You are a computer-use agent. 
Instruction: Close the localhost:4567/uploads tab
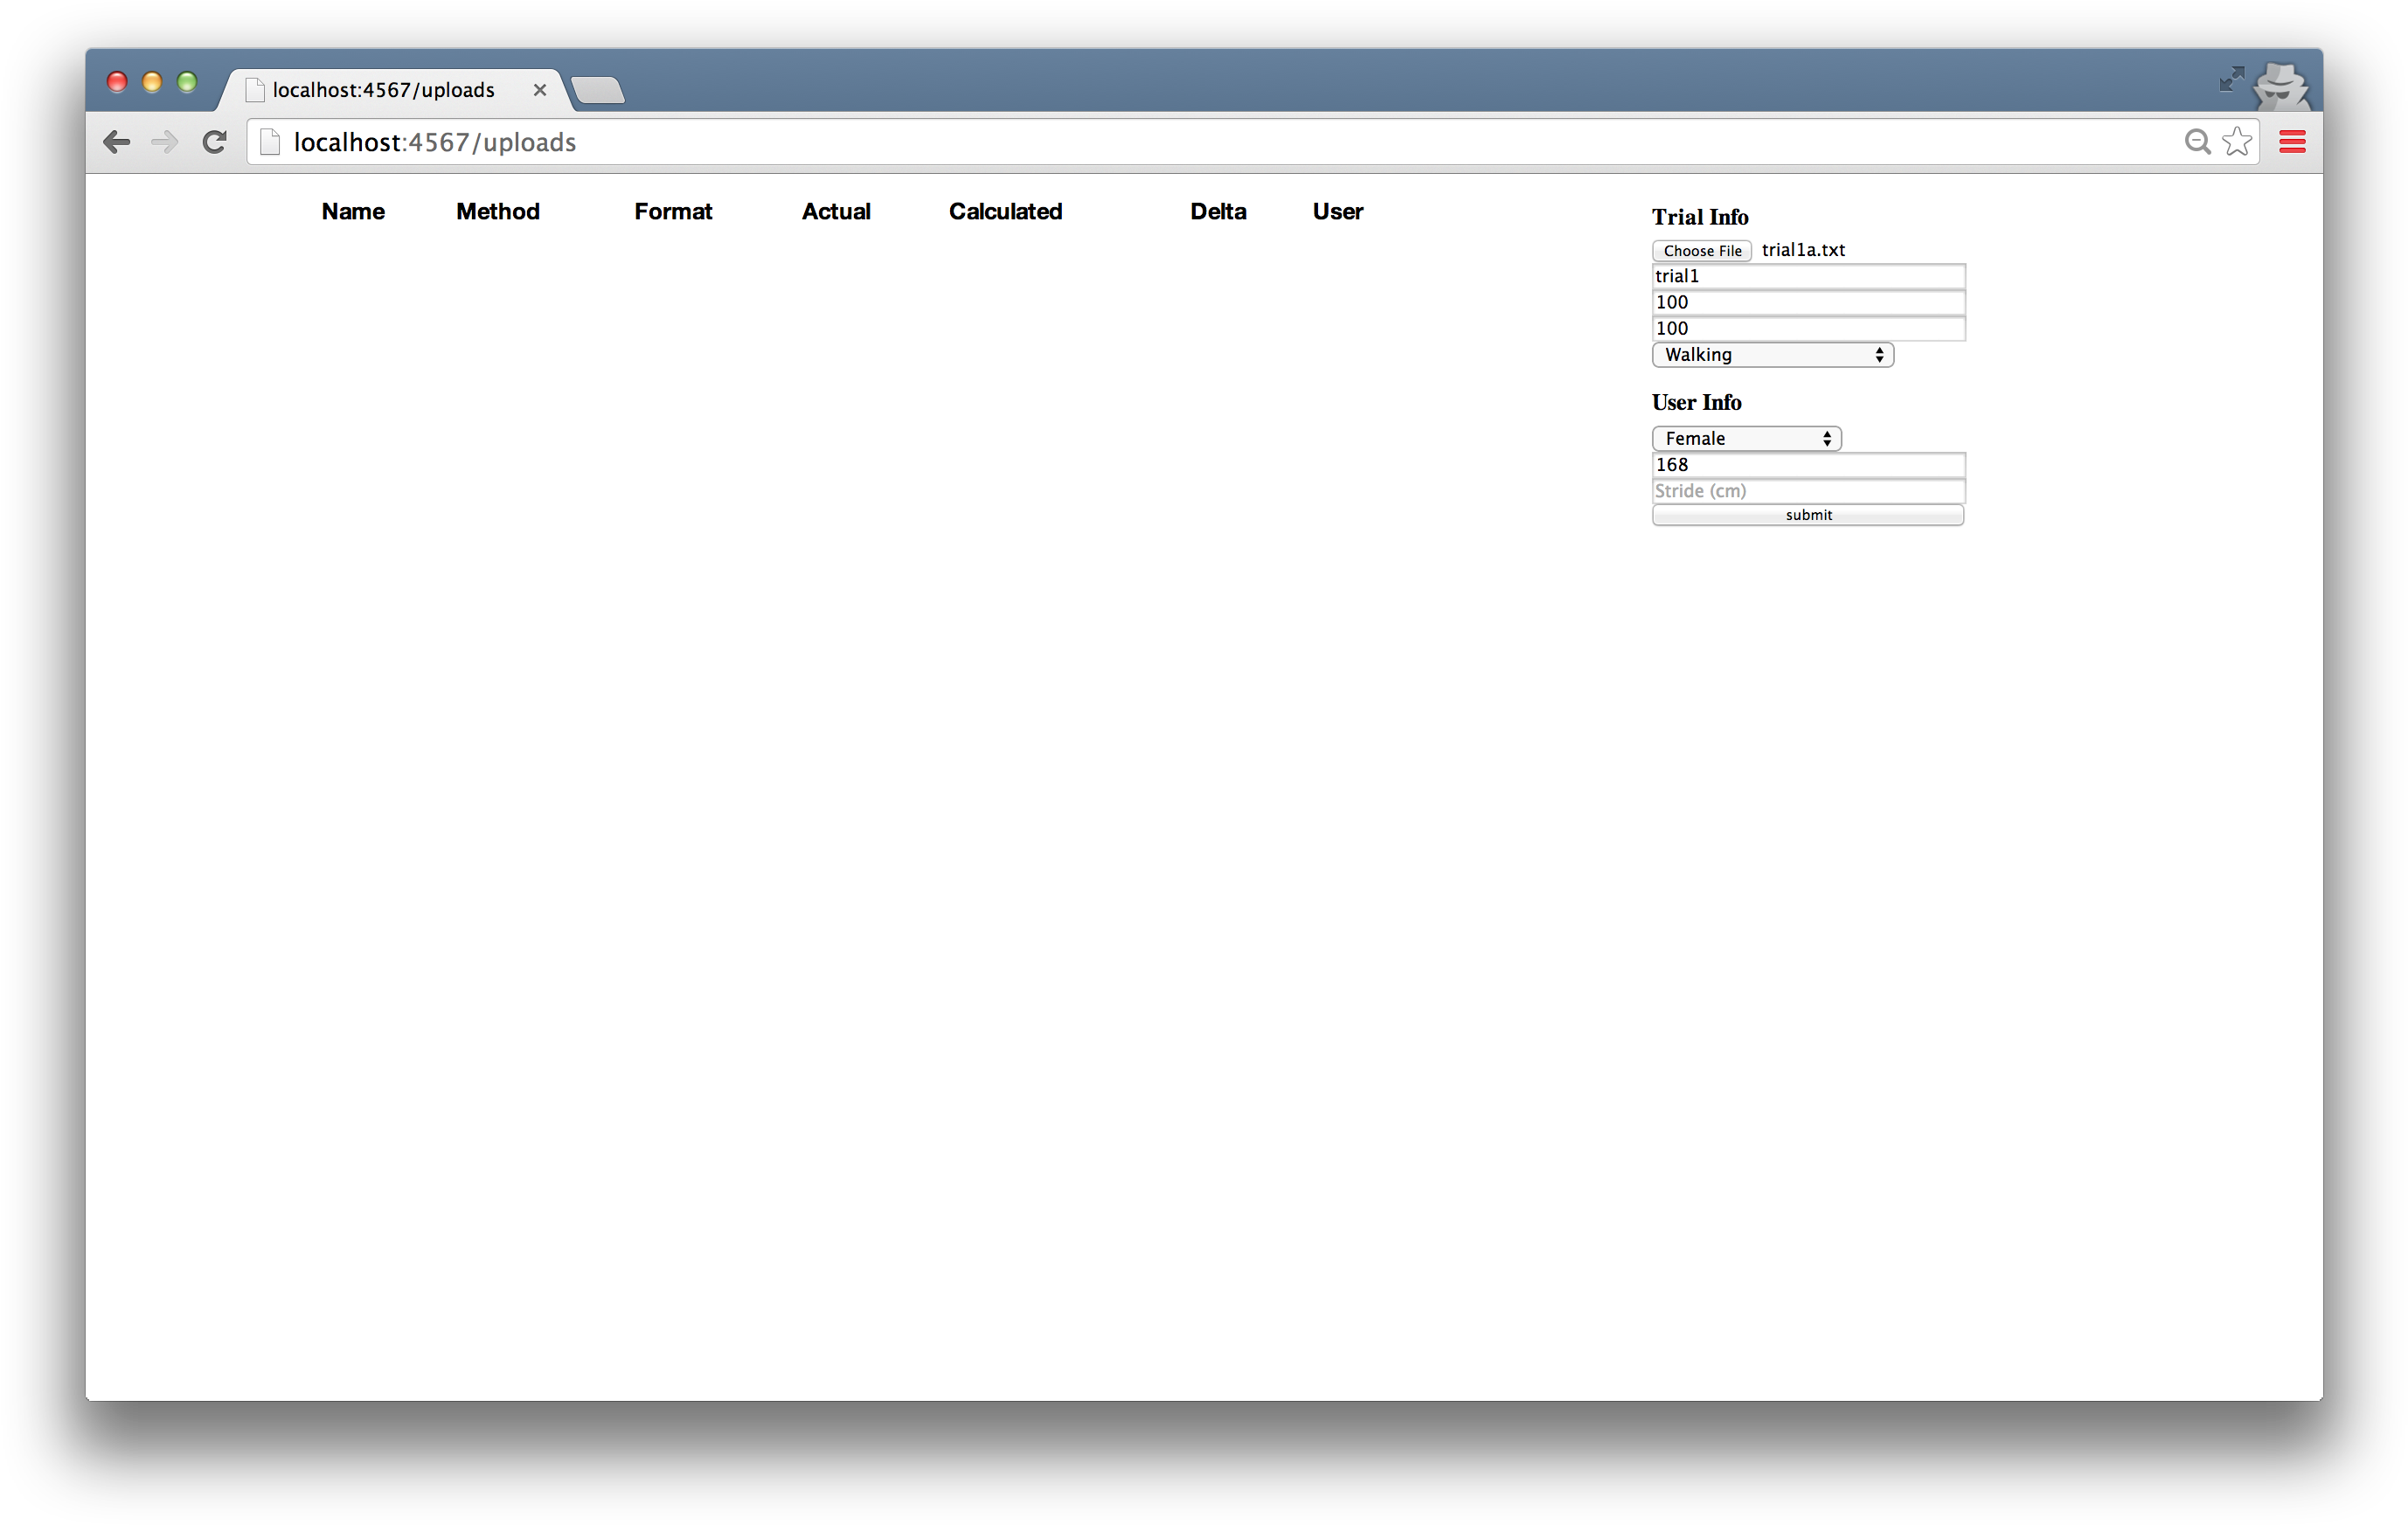[540, 90]
